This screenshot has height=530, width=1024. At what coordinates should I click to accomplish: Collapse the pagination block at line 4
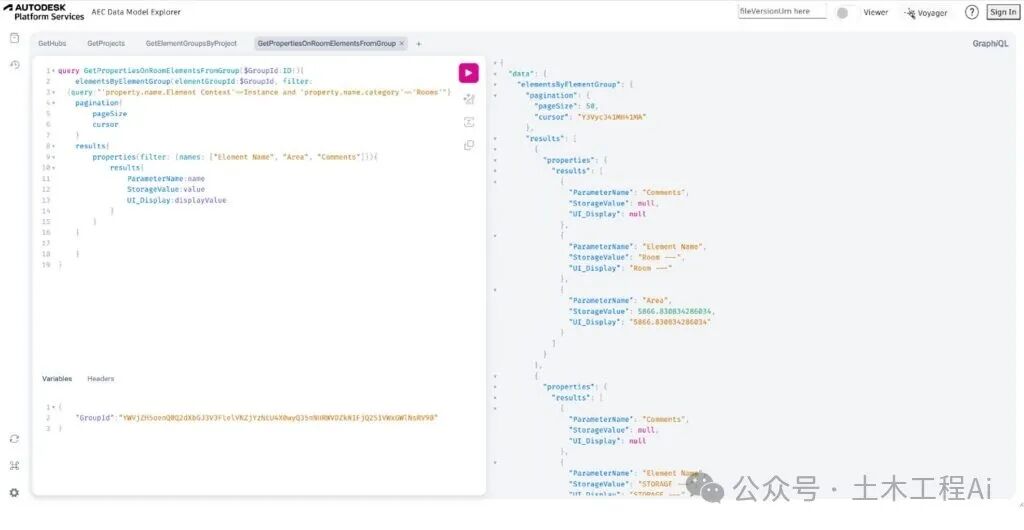53,103
